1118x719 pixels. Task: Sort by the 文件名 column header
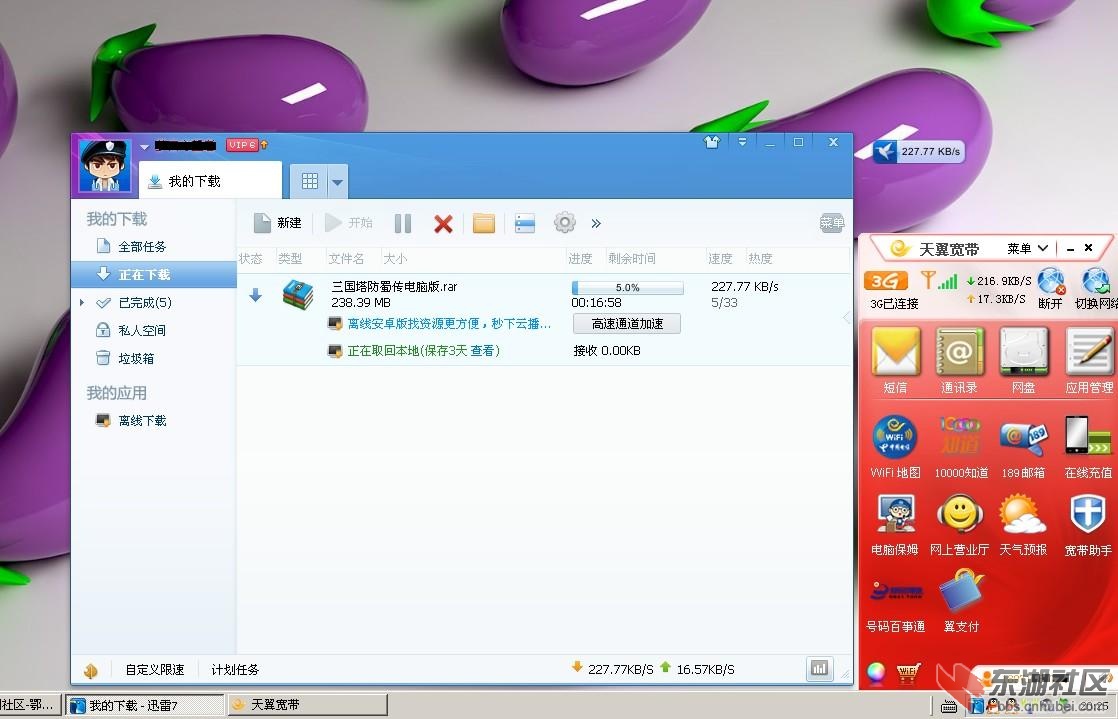click(347, 258)
